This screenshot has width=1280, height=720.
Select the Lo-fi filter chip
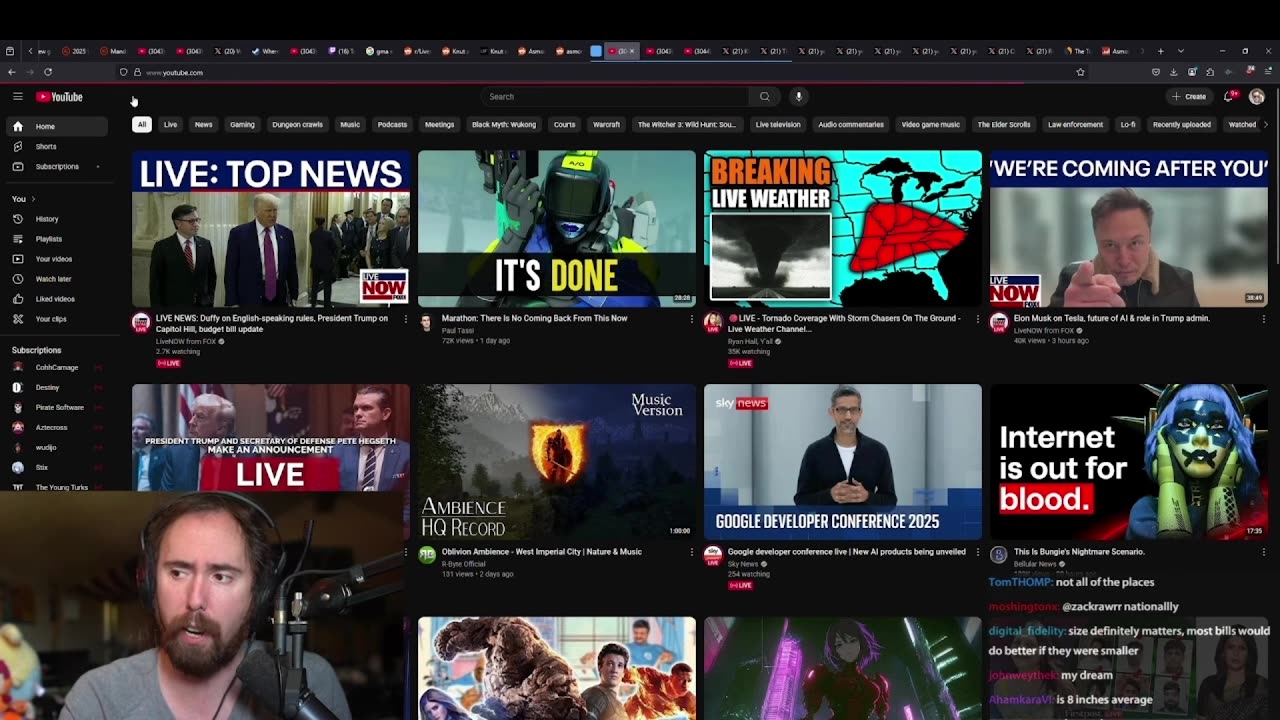(x=1128, y=125)
